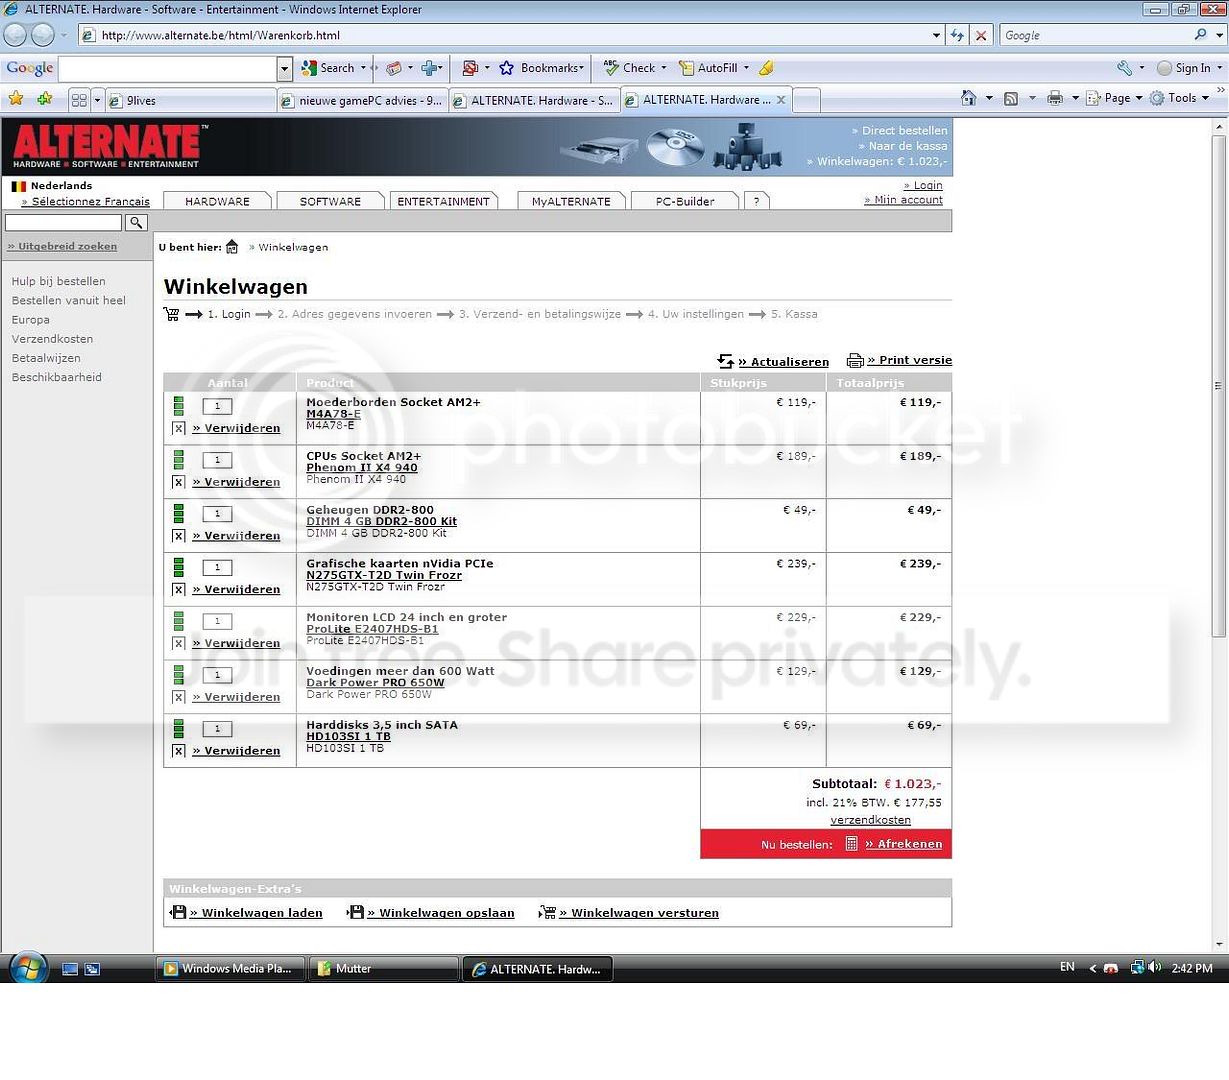Expand the Page menu dropdown

pos(1139,98)
